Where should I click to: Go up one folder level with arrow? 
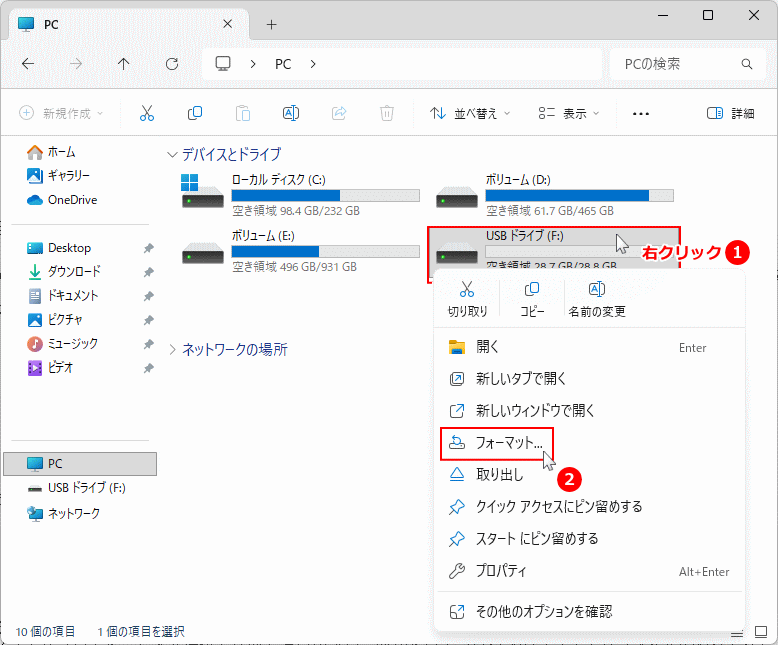point(123,63)
